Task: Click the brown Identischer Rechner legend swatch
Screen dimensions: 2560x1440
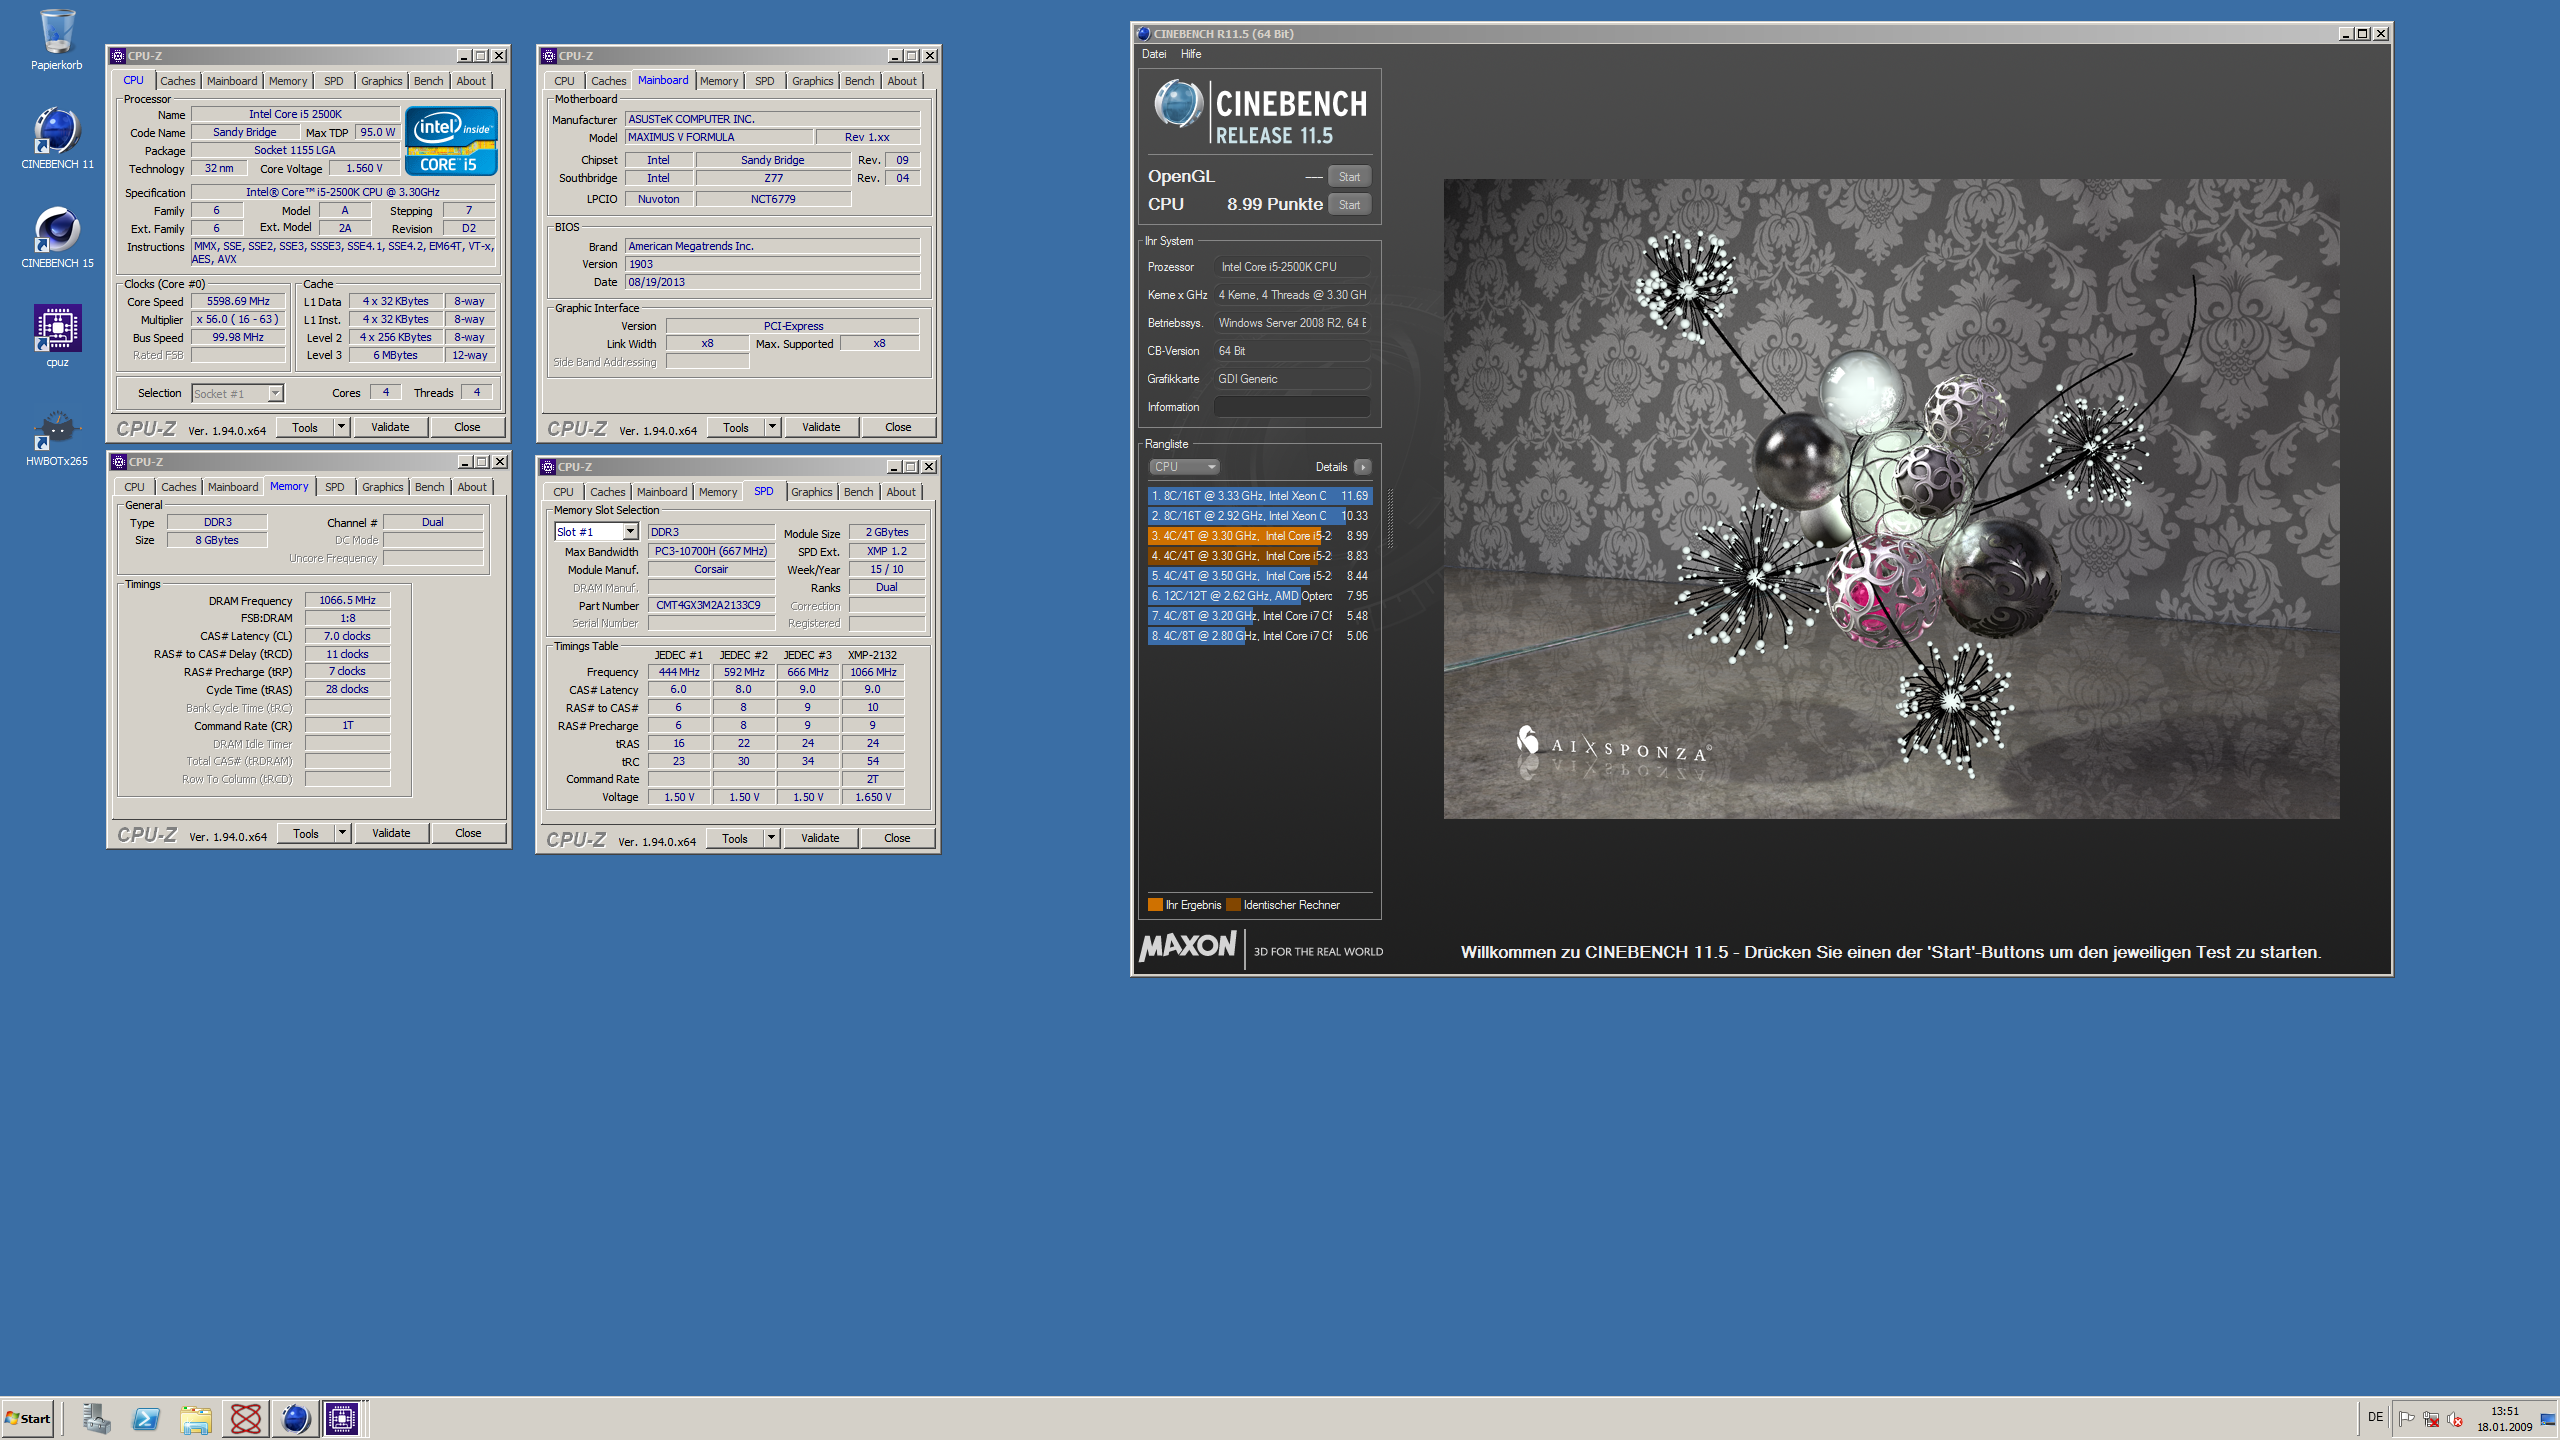Action: pyautogui.click(x=1234, y=905)
